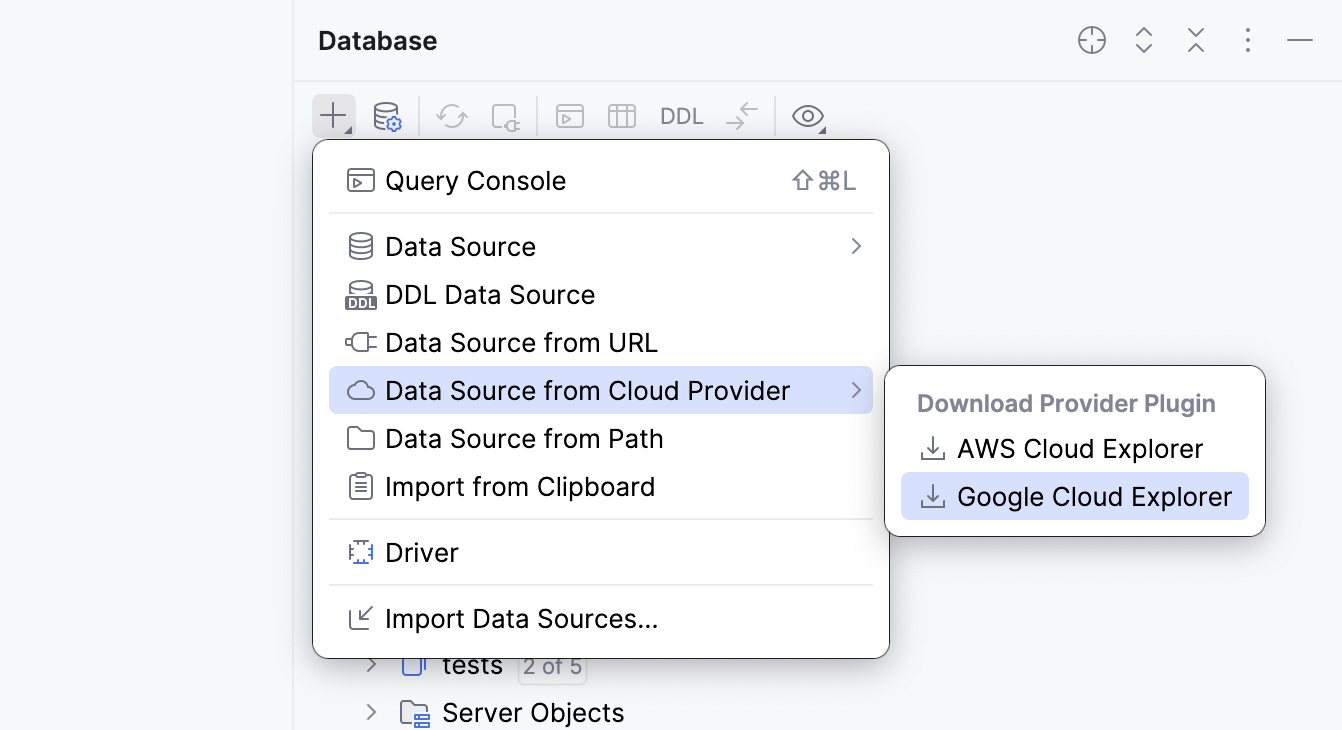Viewport: 1342px width, 730px height.
Task: Select Import from Clipboard
Action: (520, 487)
